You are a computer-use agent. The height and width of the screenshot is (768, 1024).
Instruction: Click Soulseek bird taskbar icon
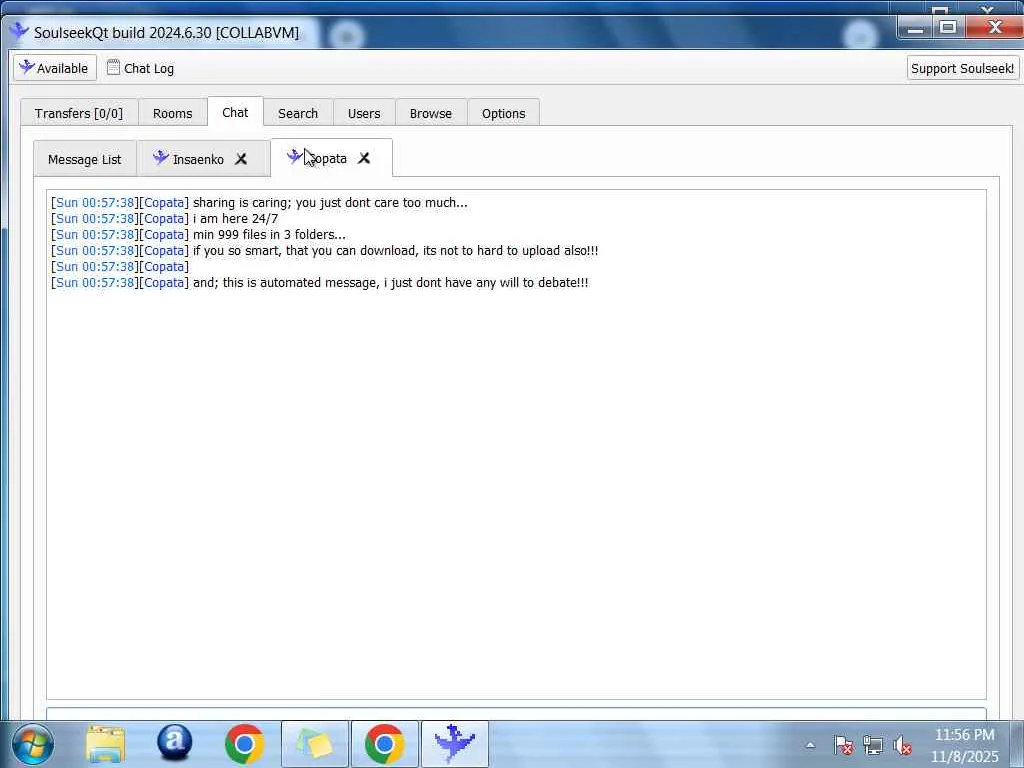coord(455,744)
